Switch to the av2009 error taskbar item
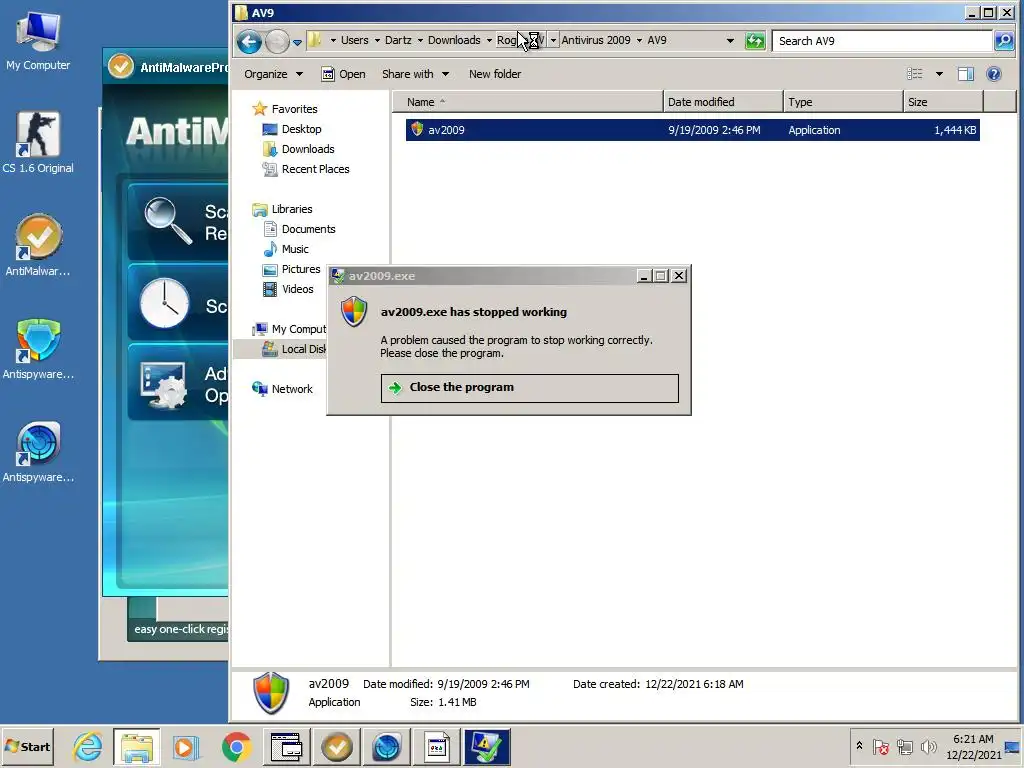This screenshot has height=768, width=1024. (487, 747)
